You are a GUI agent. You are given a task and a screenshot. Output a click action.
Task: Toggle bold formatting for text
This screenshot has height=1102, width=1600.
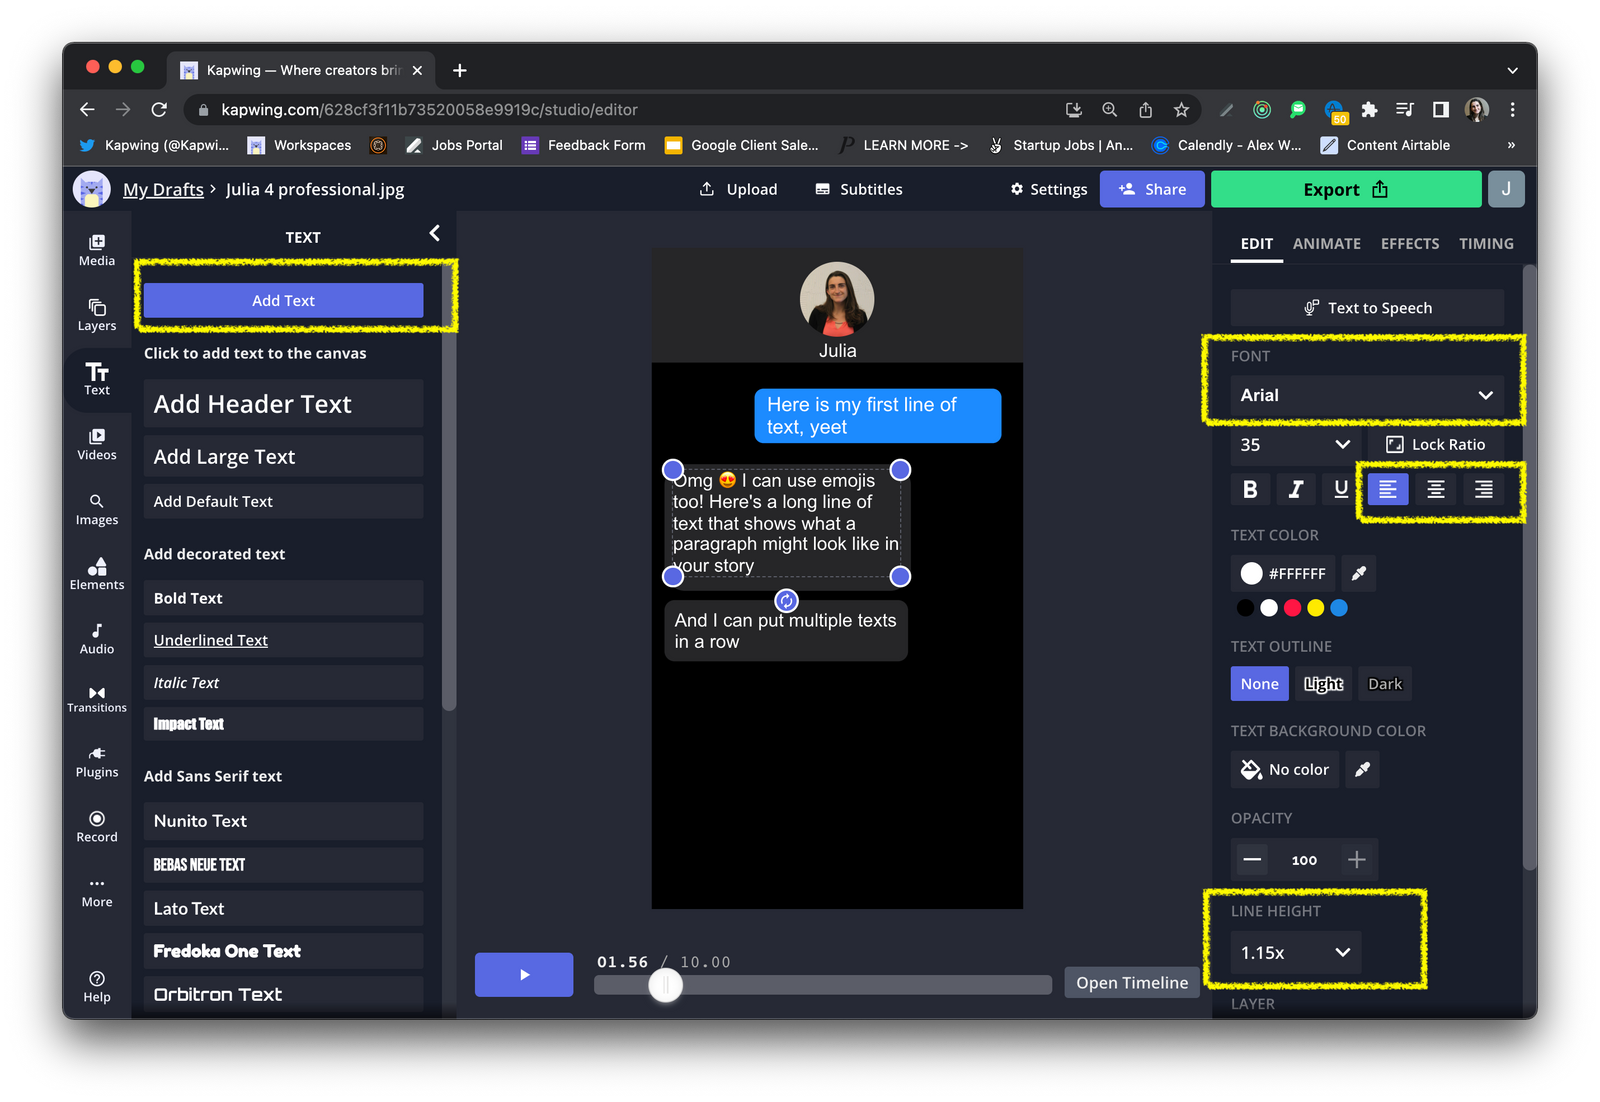[1249, 489]
